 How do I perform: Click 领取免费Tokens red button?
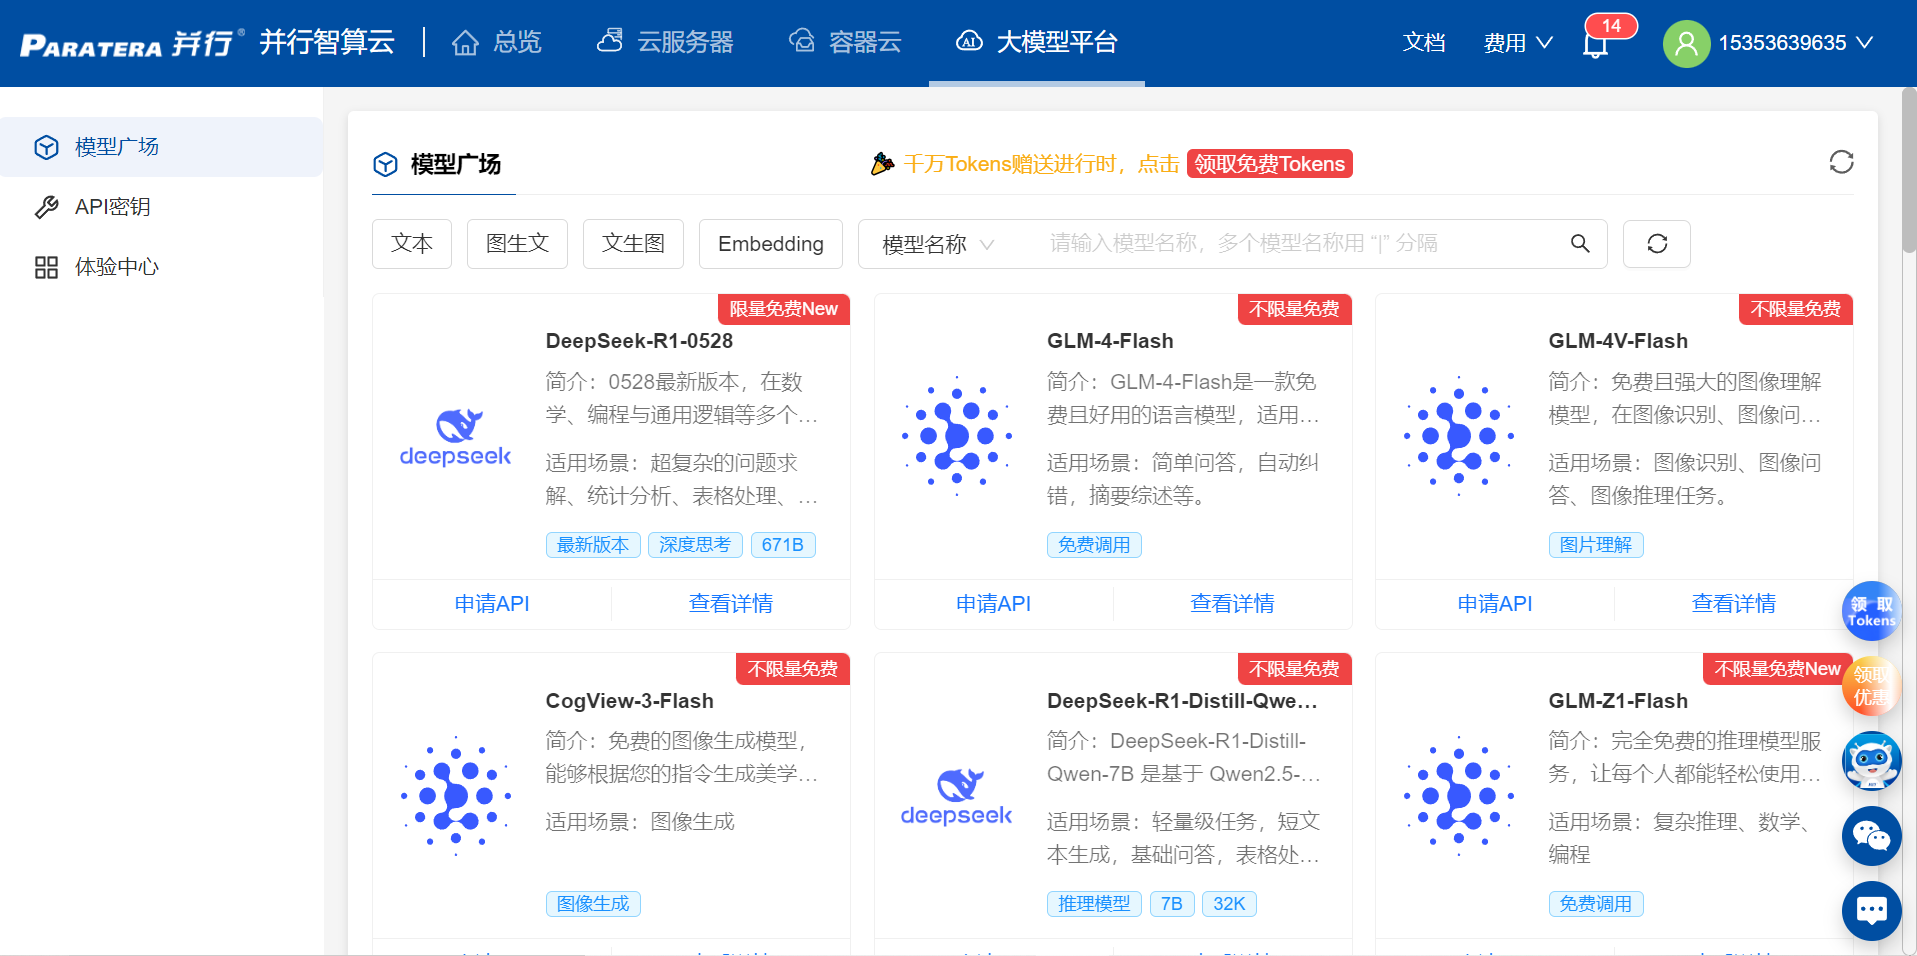pos(1270,164)
